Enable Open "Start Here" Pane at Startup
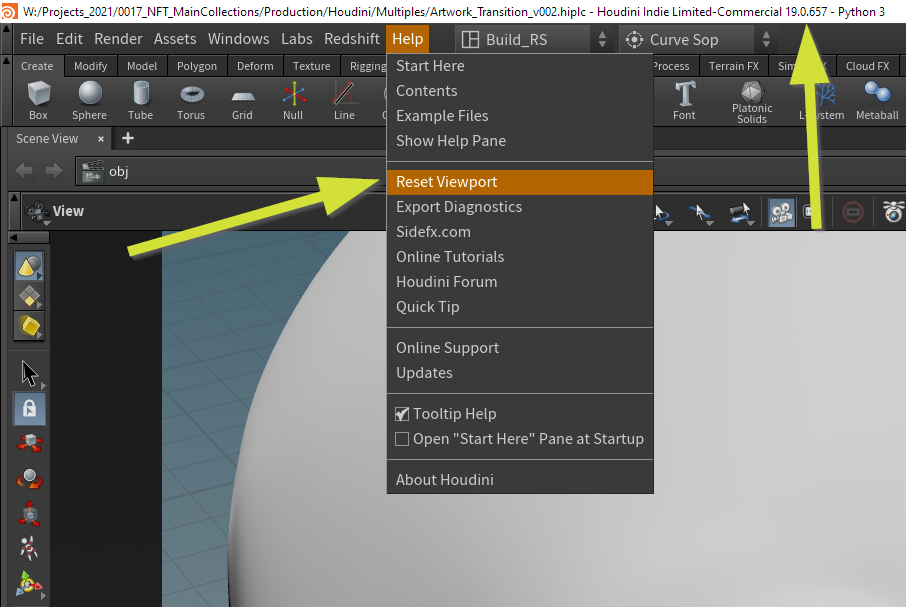This screenshot has height=607, width=906. 402,439
